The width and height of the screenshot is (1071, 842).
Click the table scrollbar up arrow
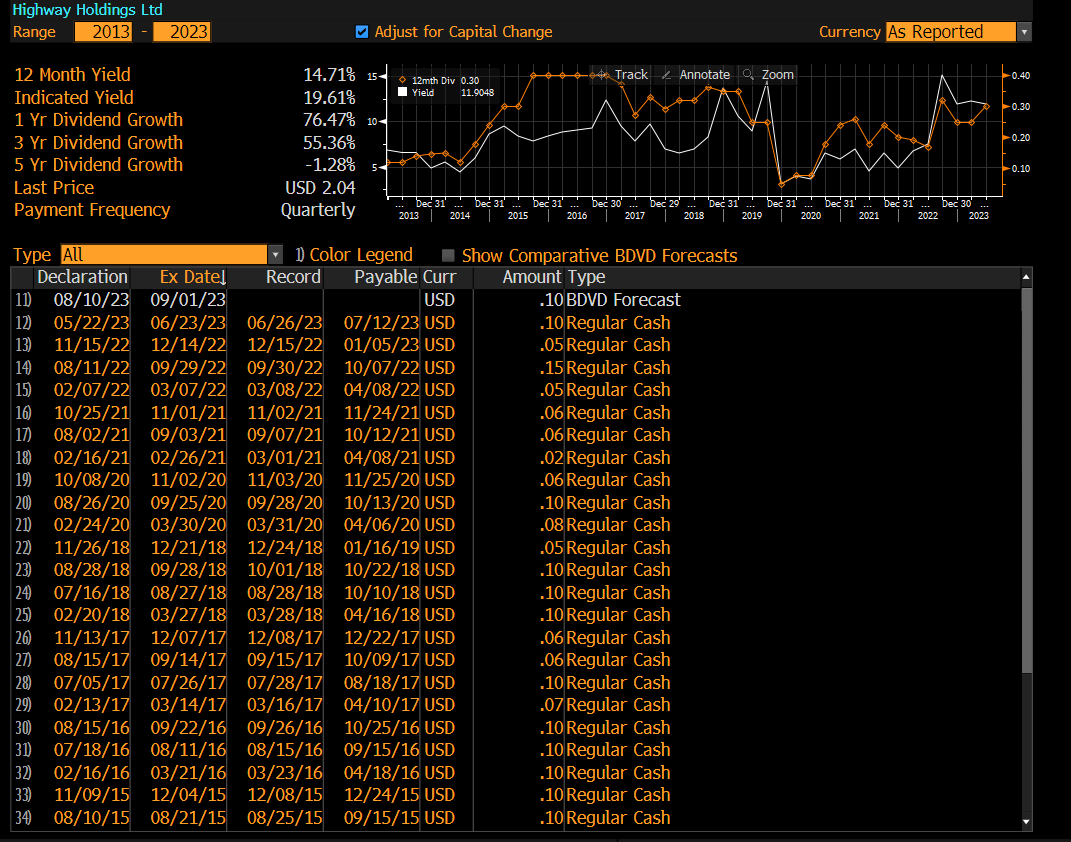[1026, 277]
